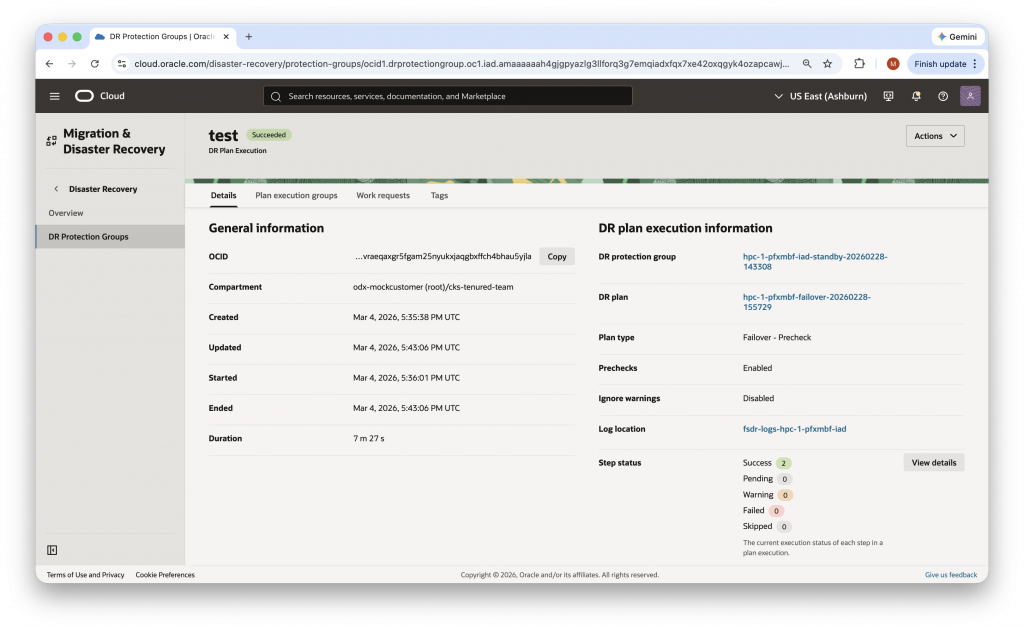Go back using the Disaster Recovery chevron
The image size is (1024, 630).
point(55,188)
